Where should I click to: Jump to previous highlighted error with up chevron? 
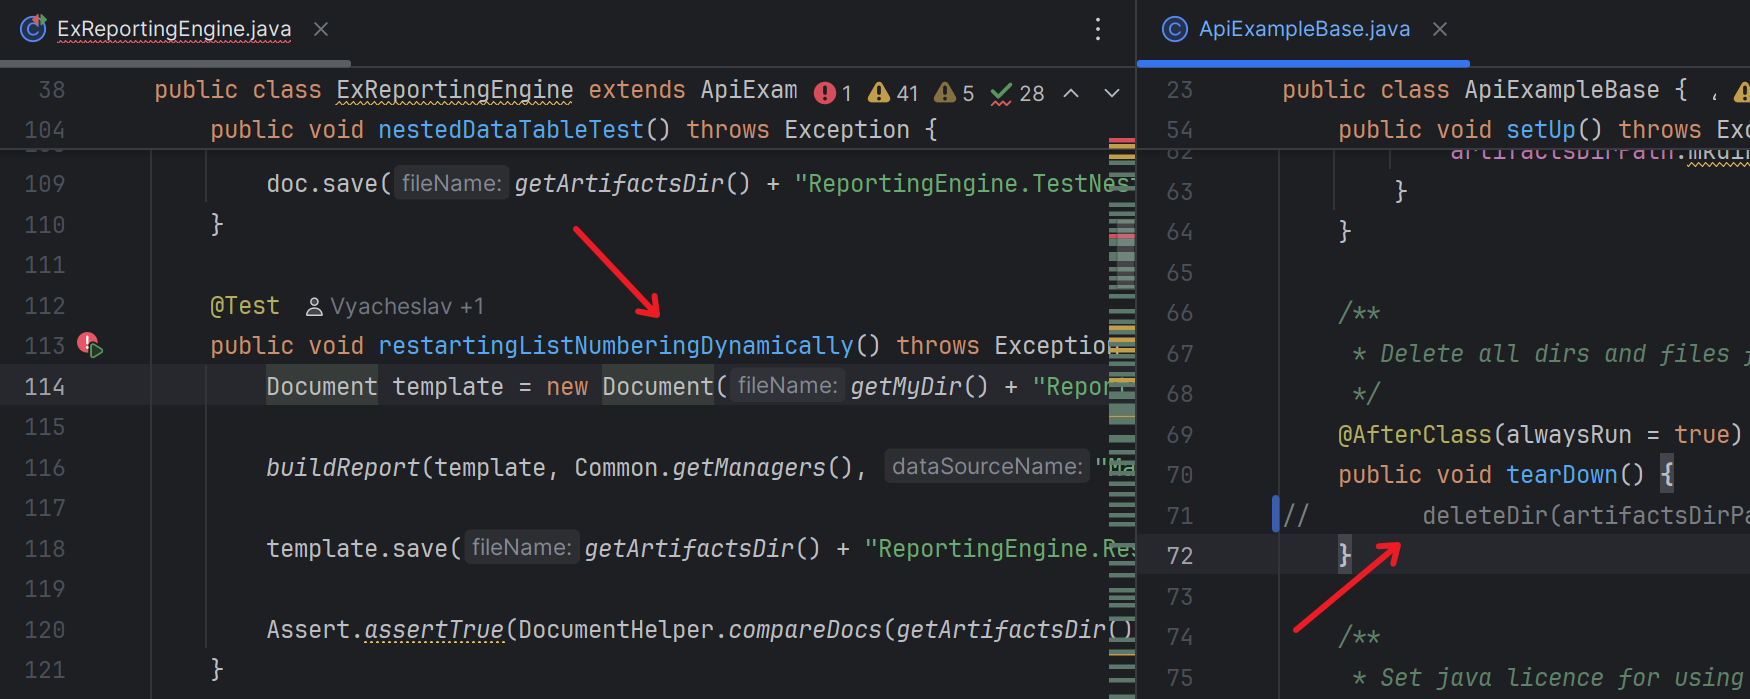1071,93
